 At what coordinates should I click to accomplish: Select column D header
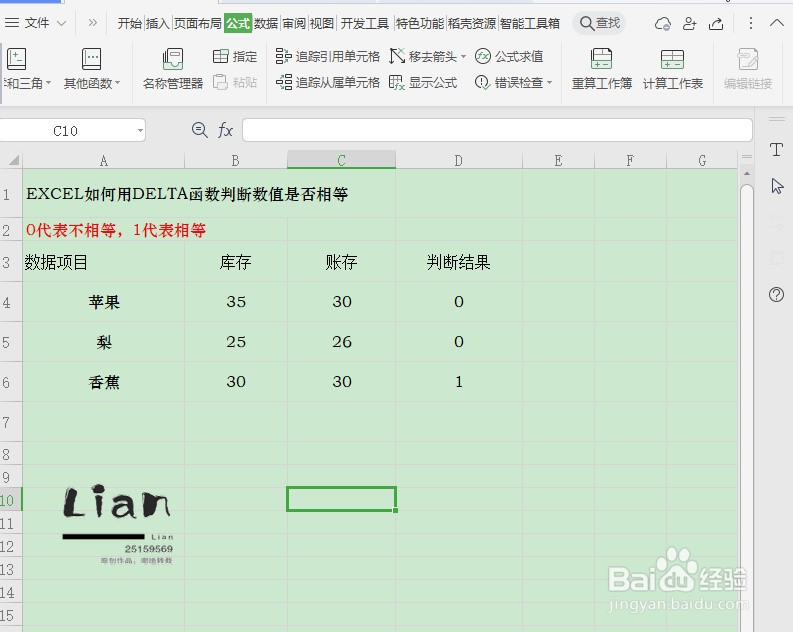[x=459, y=160]
